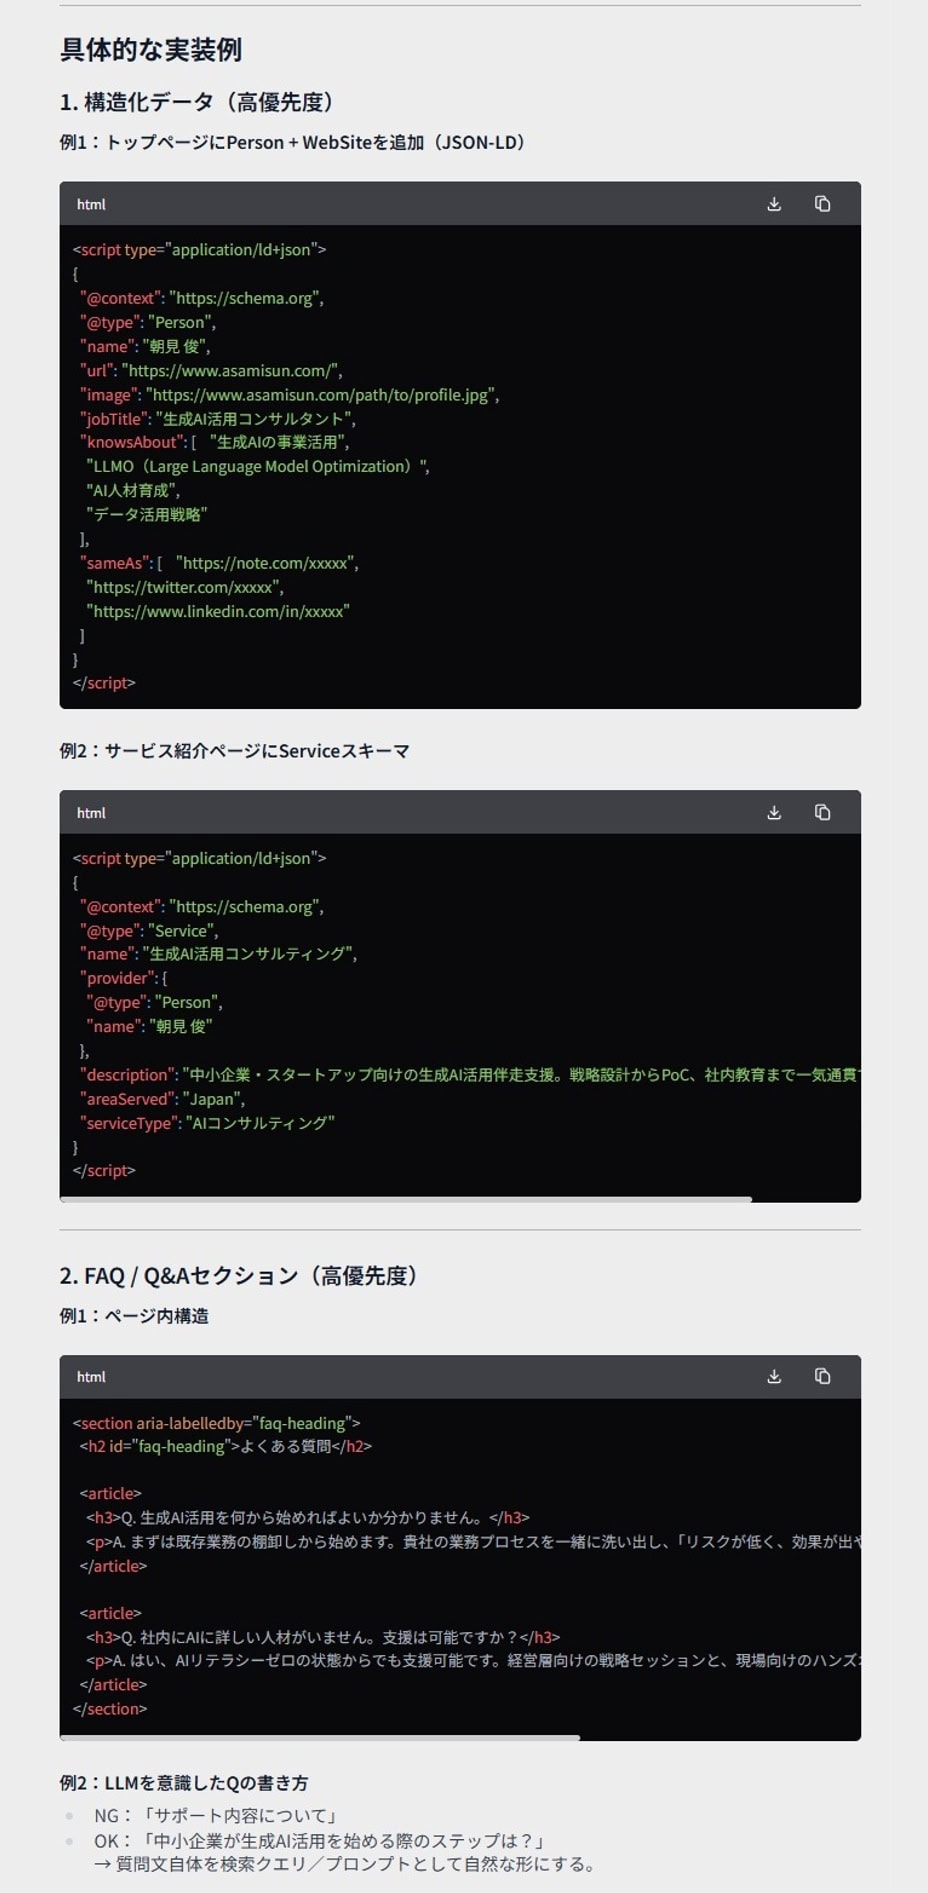Image resolution: width=928 pixels, height=1893 pixels.
Task: Download the Person JSON-LD code block
Action: 774,204
